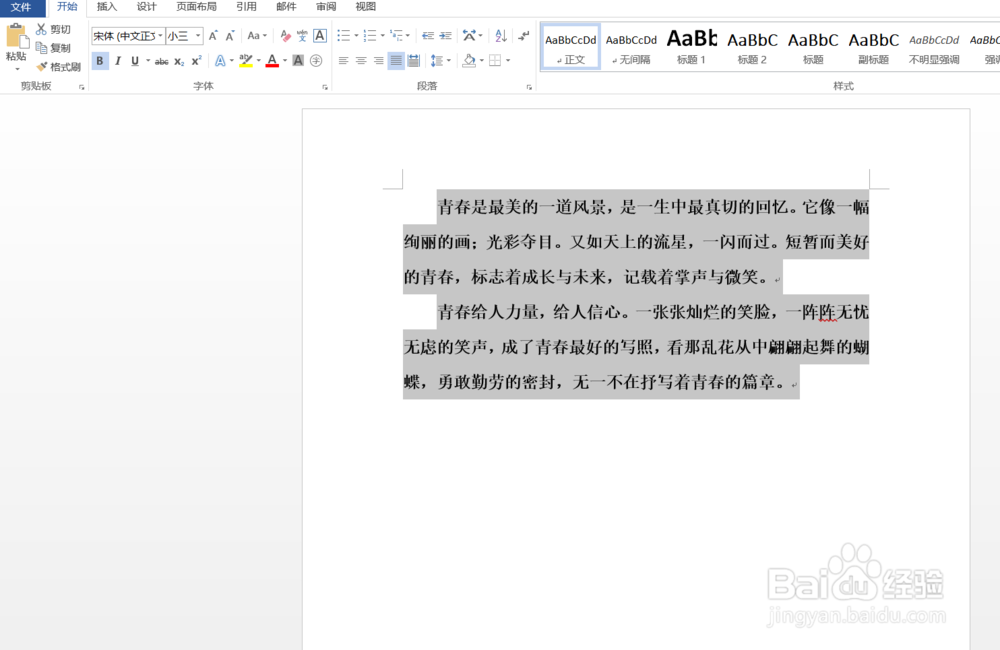
Task: Apply the 标题 1 style from style gallery
Action: pyautogui.click(x=691, y=44)
